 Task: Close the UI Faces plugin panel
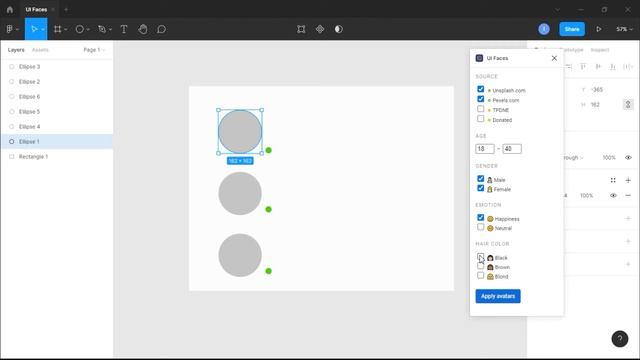coord(554,58)
